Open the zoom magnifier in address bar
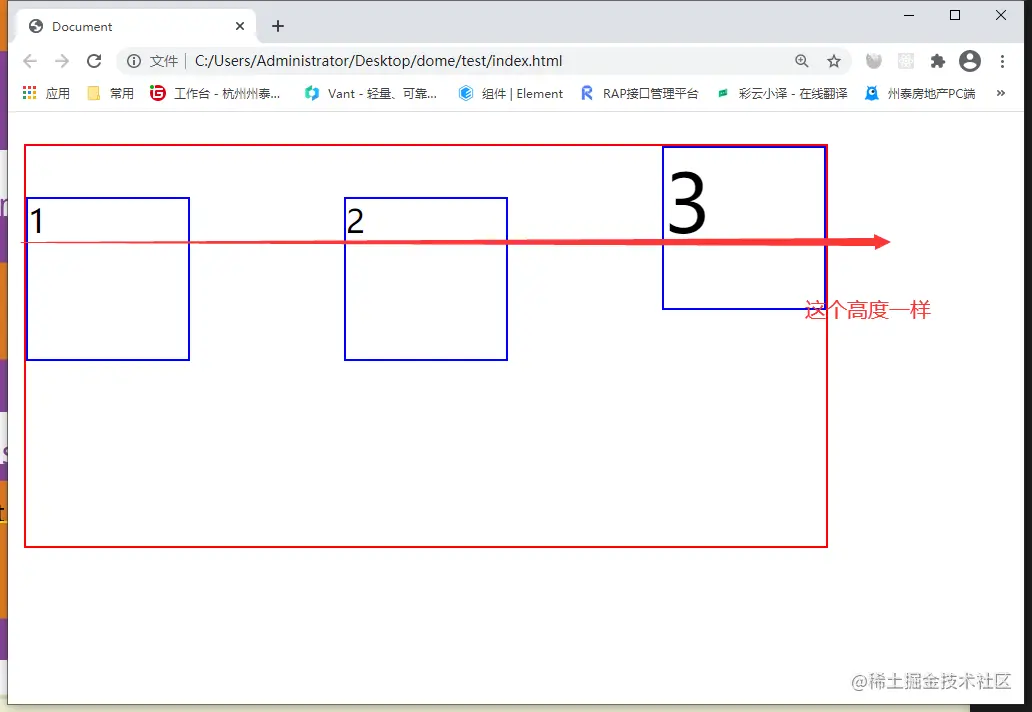The height and width of the screenshot is (712, 1032). (802, 61)
